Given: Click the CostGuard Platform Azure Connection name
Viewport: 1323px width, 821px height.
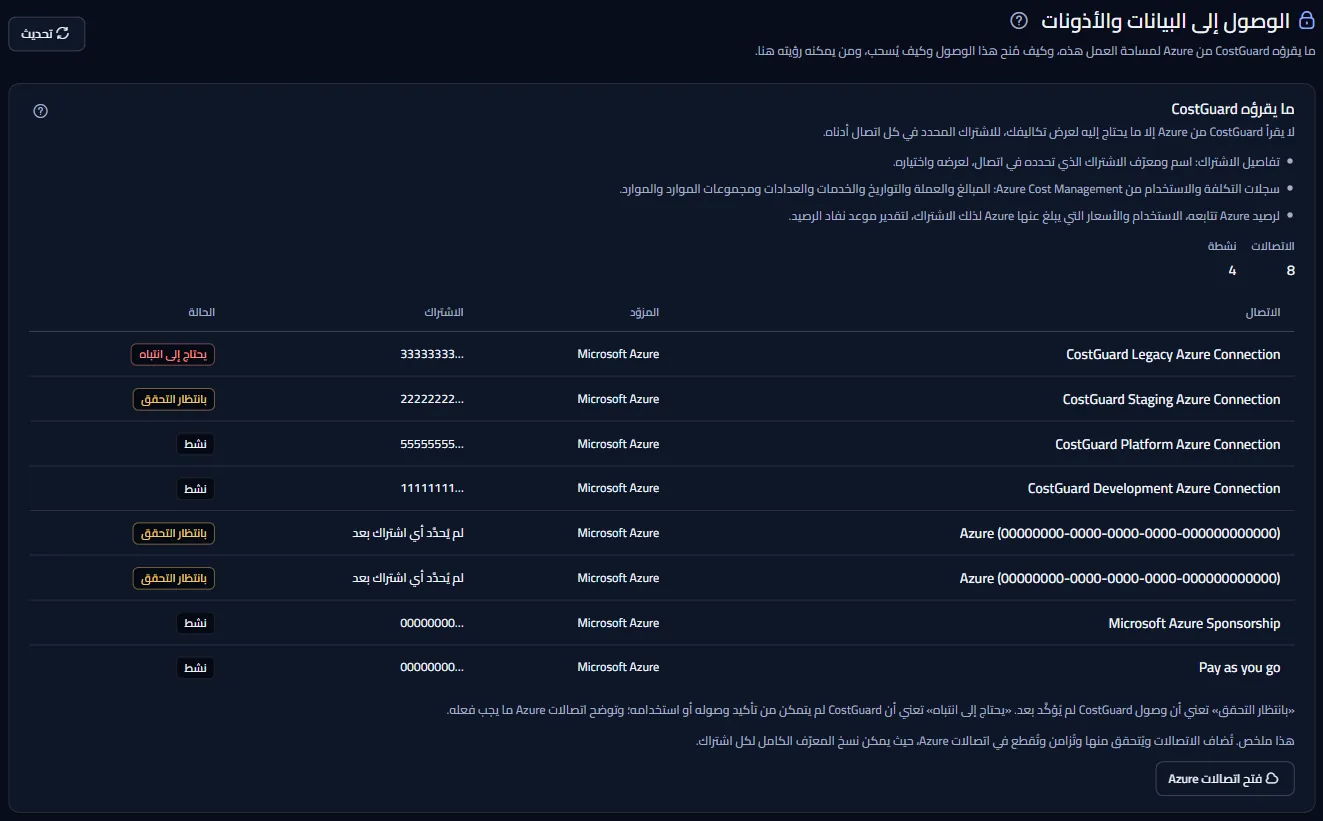Looking at the screenshot, I should click(x=1168, y=444).
